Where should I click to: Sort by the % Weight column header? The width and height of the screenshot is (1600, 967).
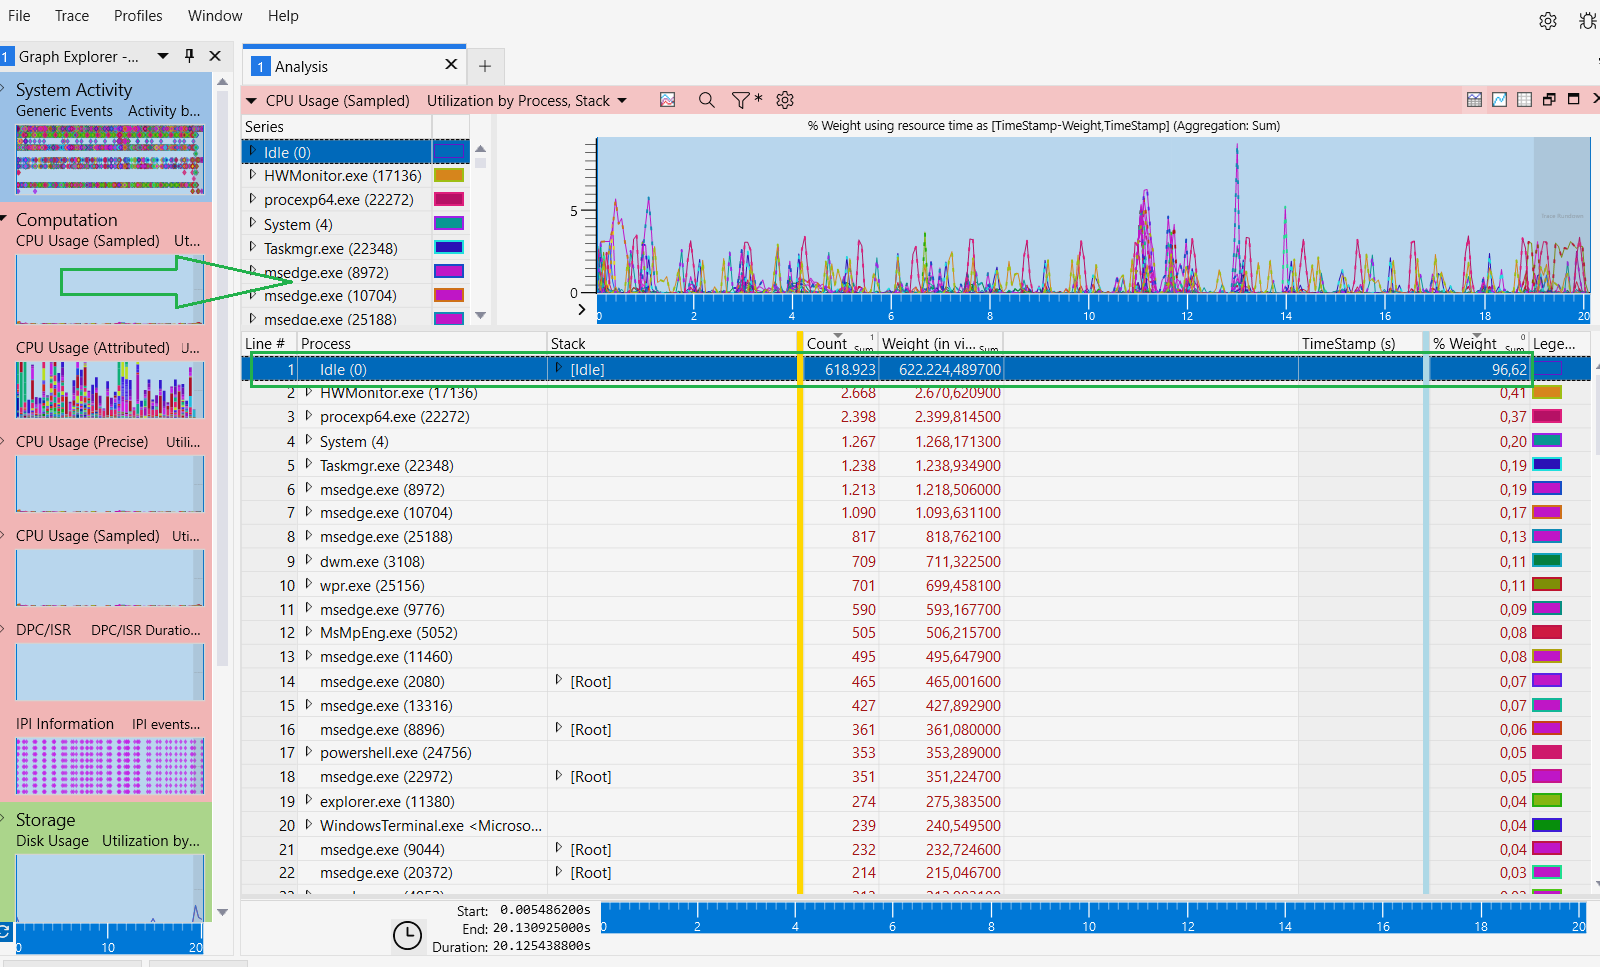pos(1479,343)
